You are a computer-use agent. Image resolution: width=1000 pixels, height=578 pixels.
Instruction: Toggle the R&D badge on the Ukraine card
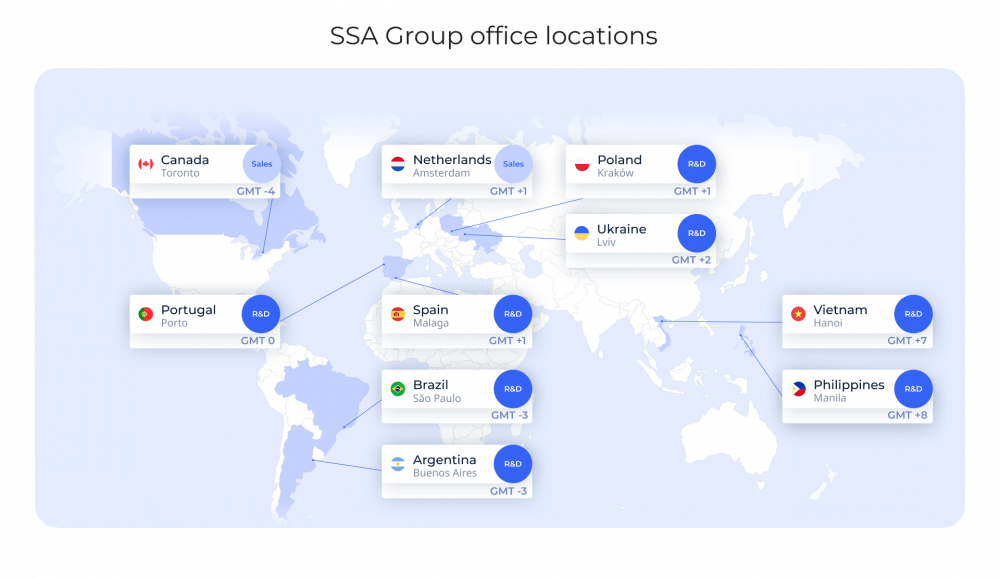(696, 232)
